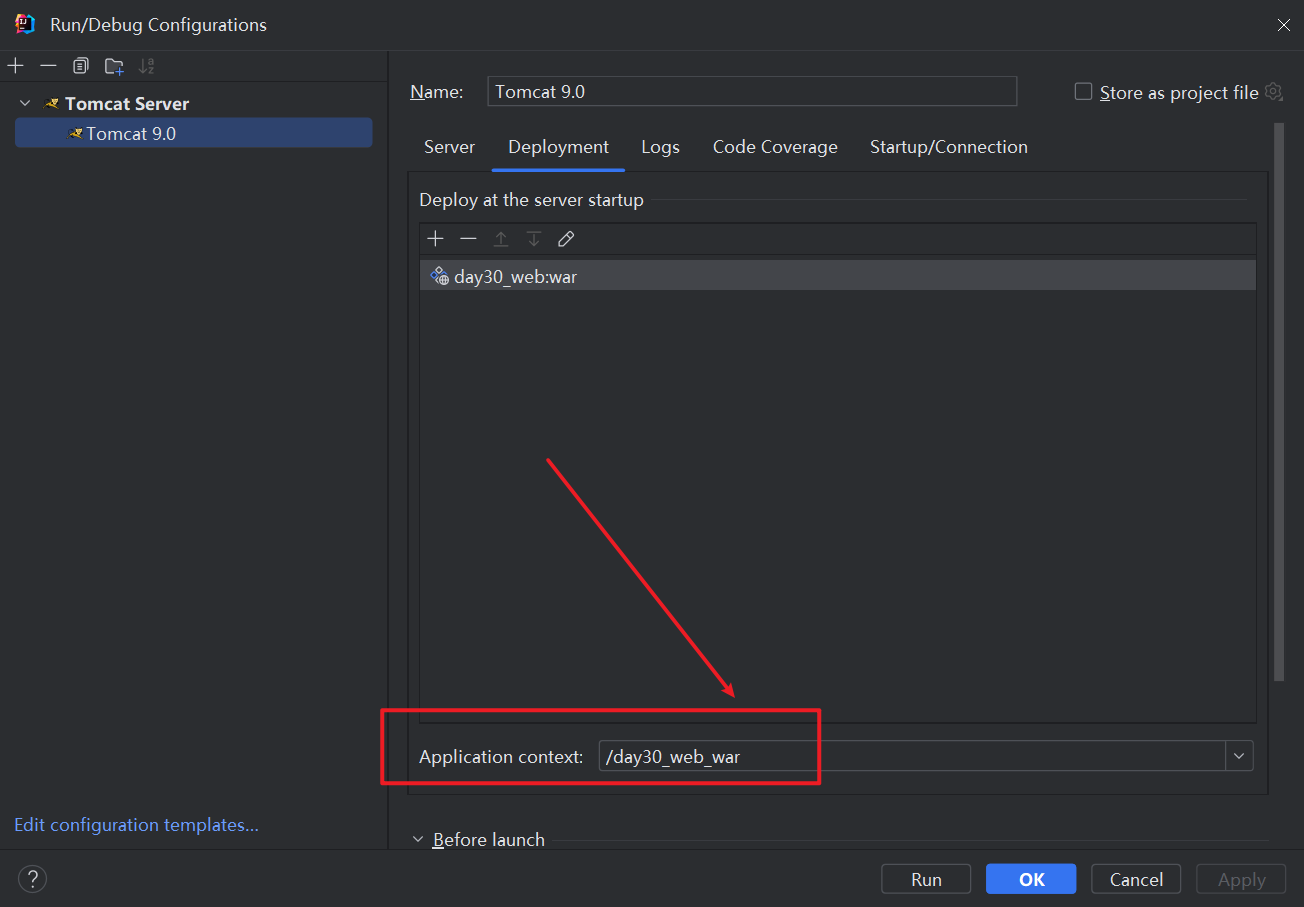The image size is (1304, 907).
Task: Click the Name field containing Tomcat 9.0
Action: coord(752,91)
